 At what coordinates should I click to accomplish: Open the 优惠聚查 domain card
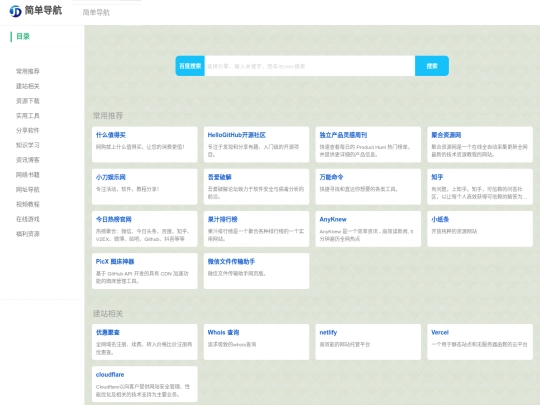pyautogui.click(x=145, y=342)
